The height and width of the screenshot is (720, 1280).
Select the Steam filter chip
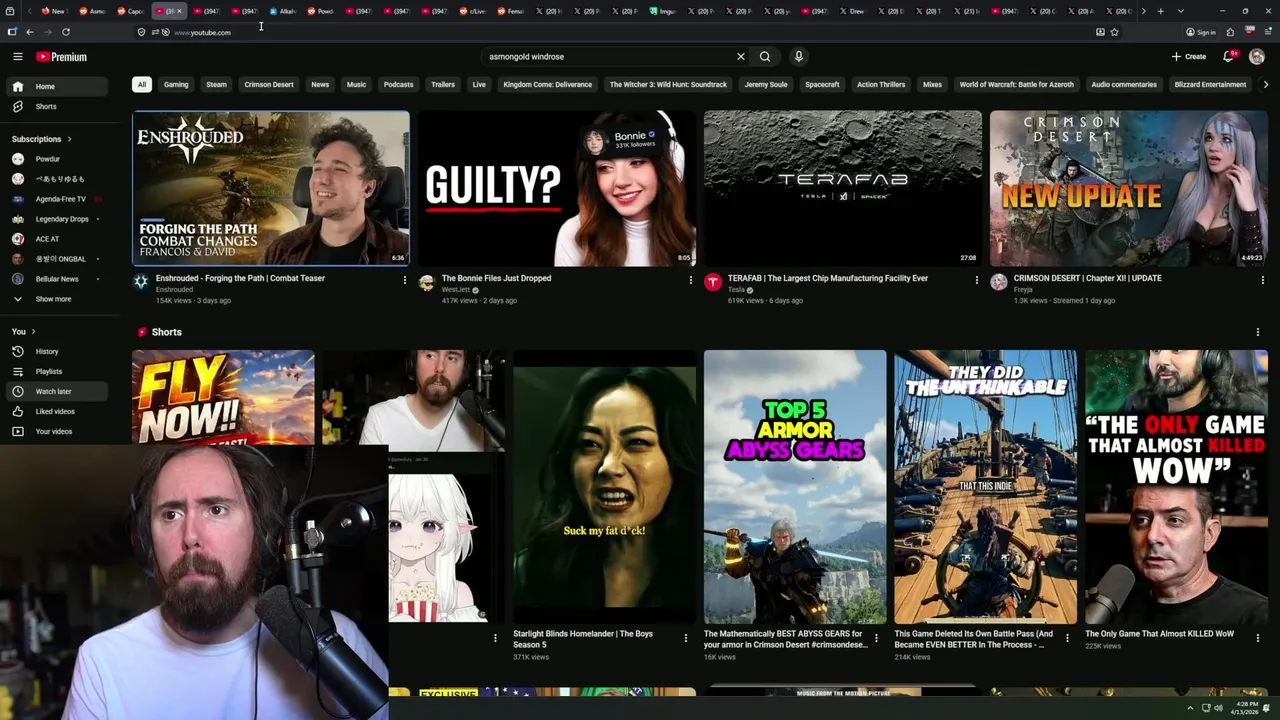pyautogui.click(x=216, y=85)
